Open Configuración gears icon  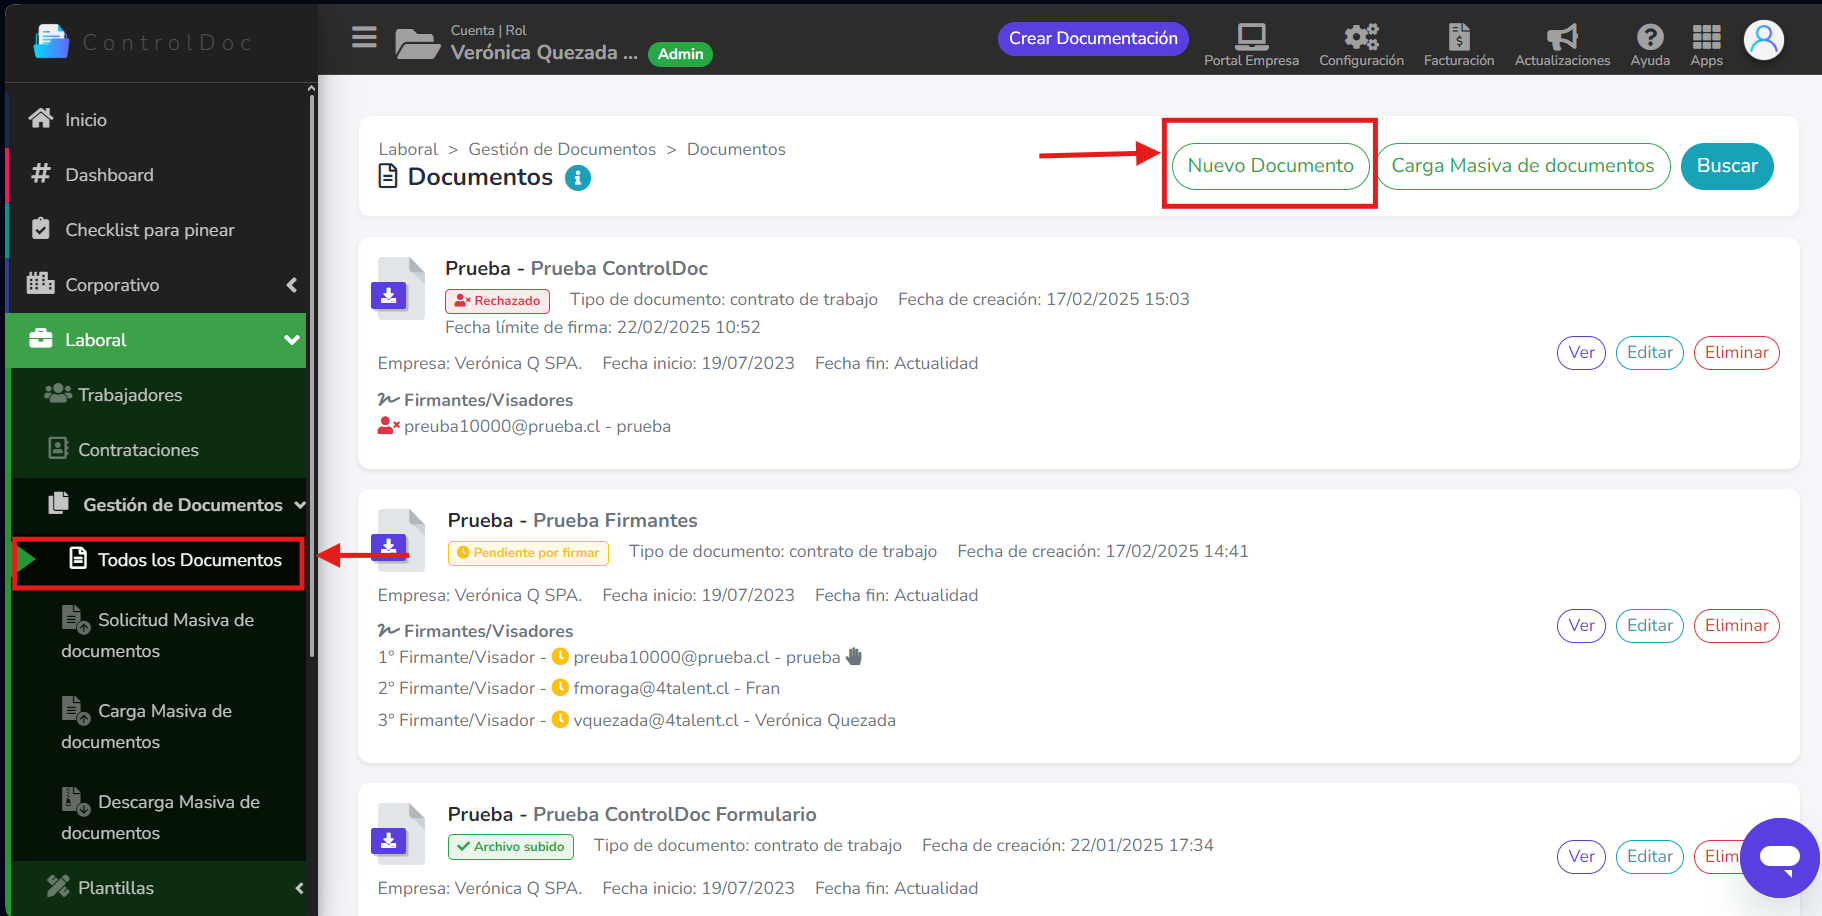(1361, 37)
